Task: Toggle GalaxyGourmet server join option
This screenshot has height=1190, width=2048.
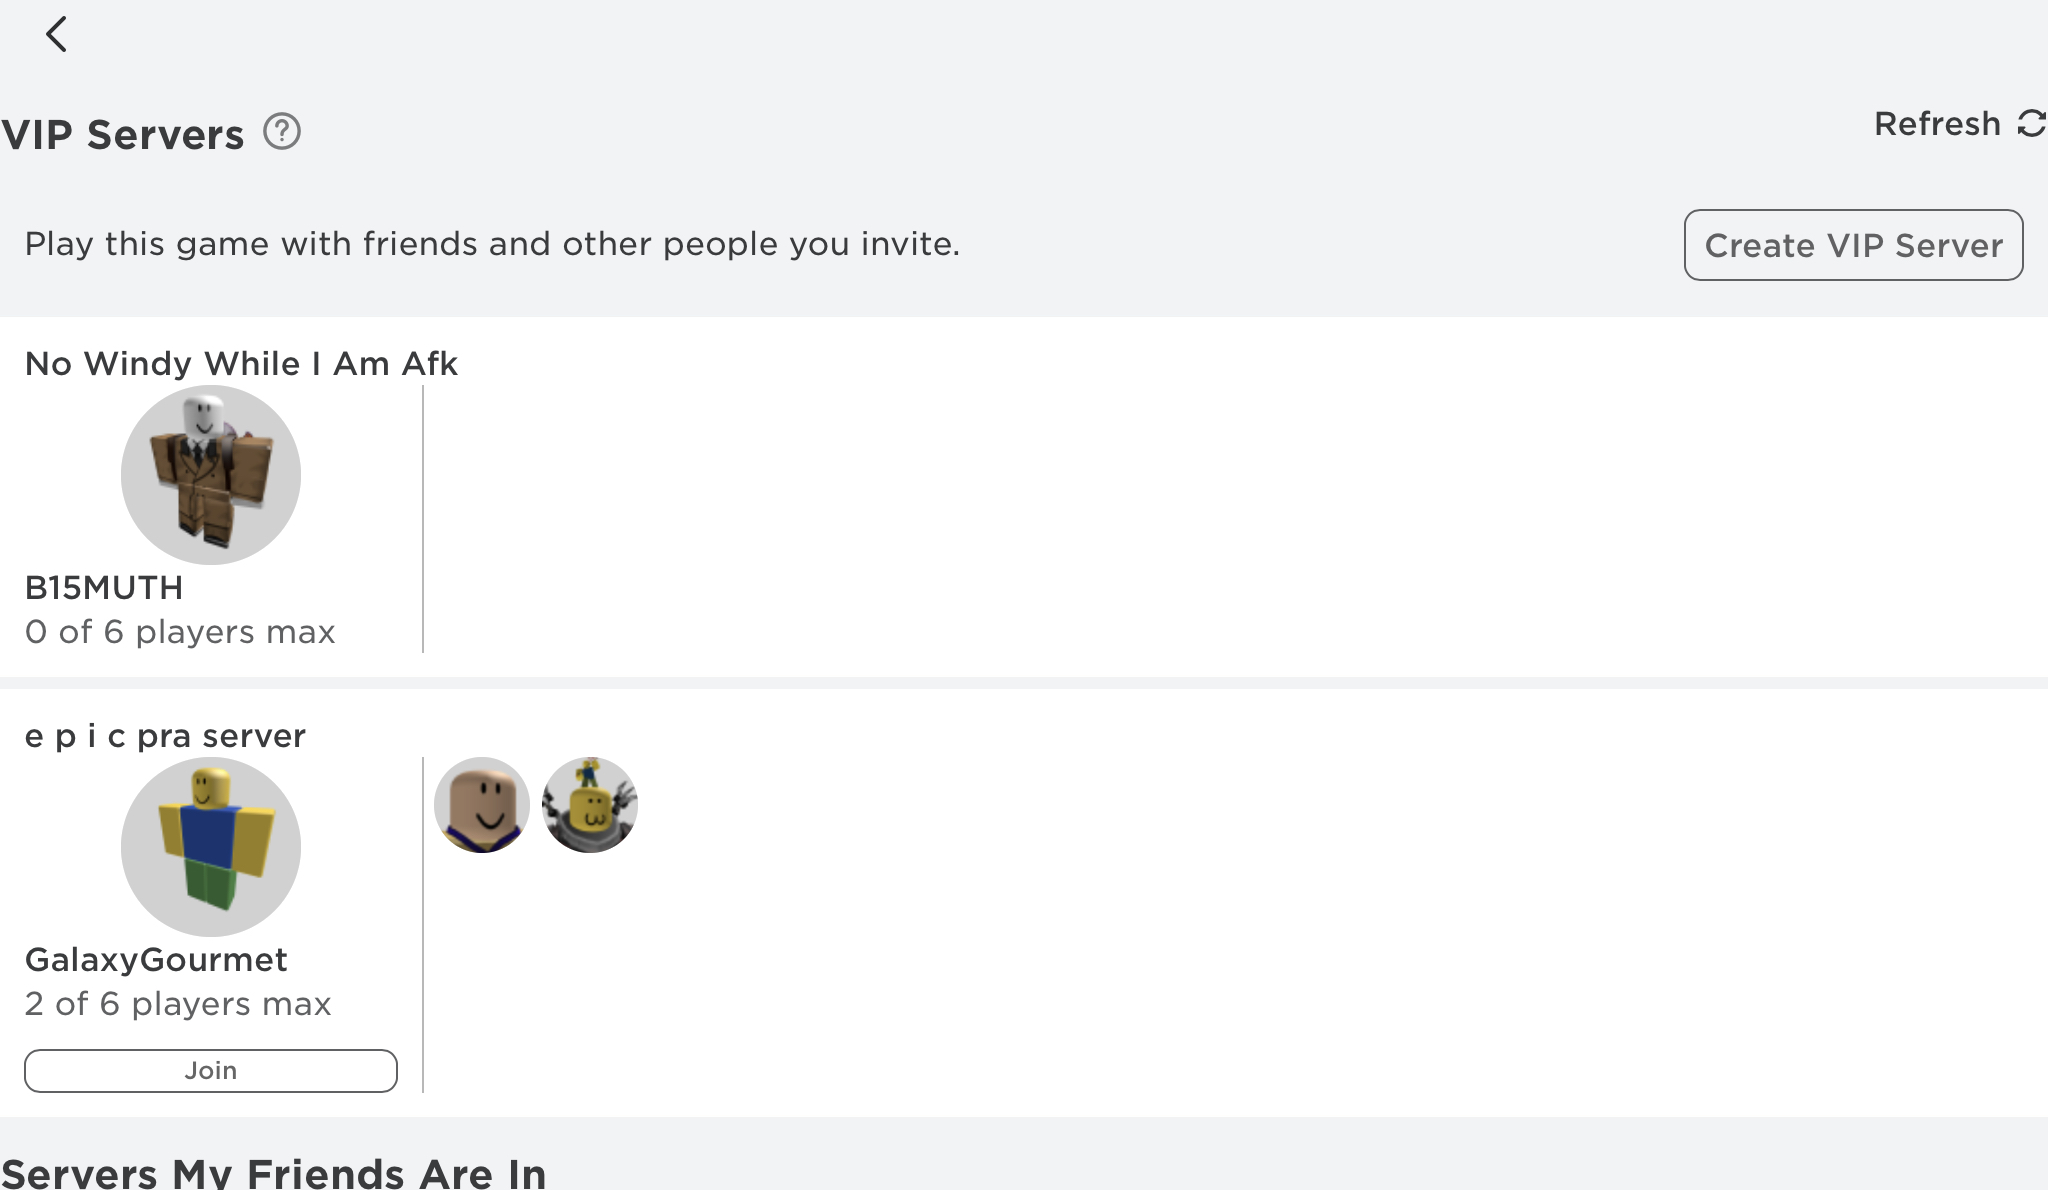Action: [x=210, y=1070]
